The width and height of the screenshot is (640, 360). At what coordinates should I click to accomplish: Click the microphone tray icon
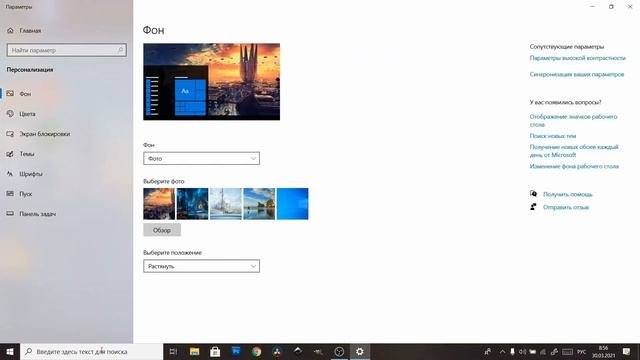(x=512, y=352)
